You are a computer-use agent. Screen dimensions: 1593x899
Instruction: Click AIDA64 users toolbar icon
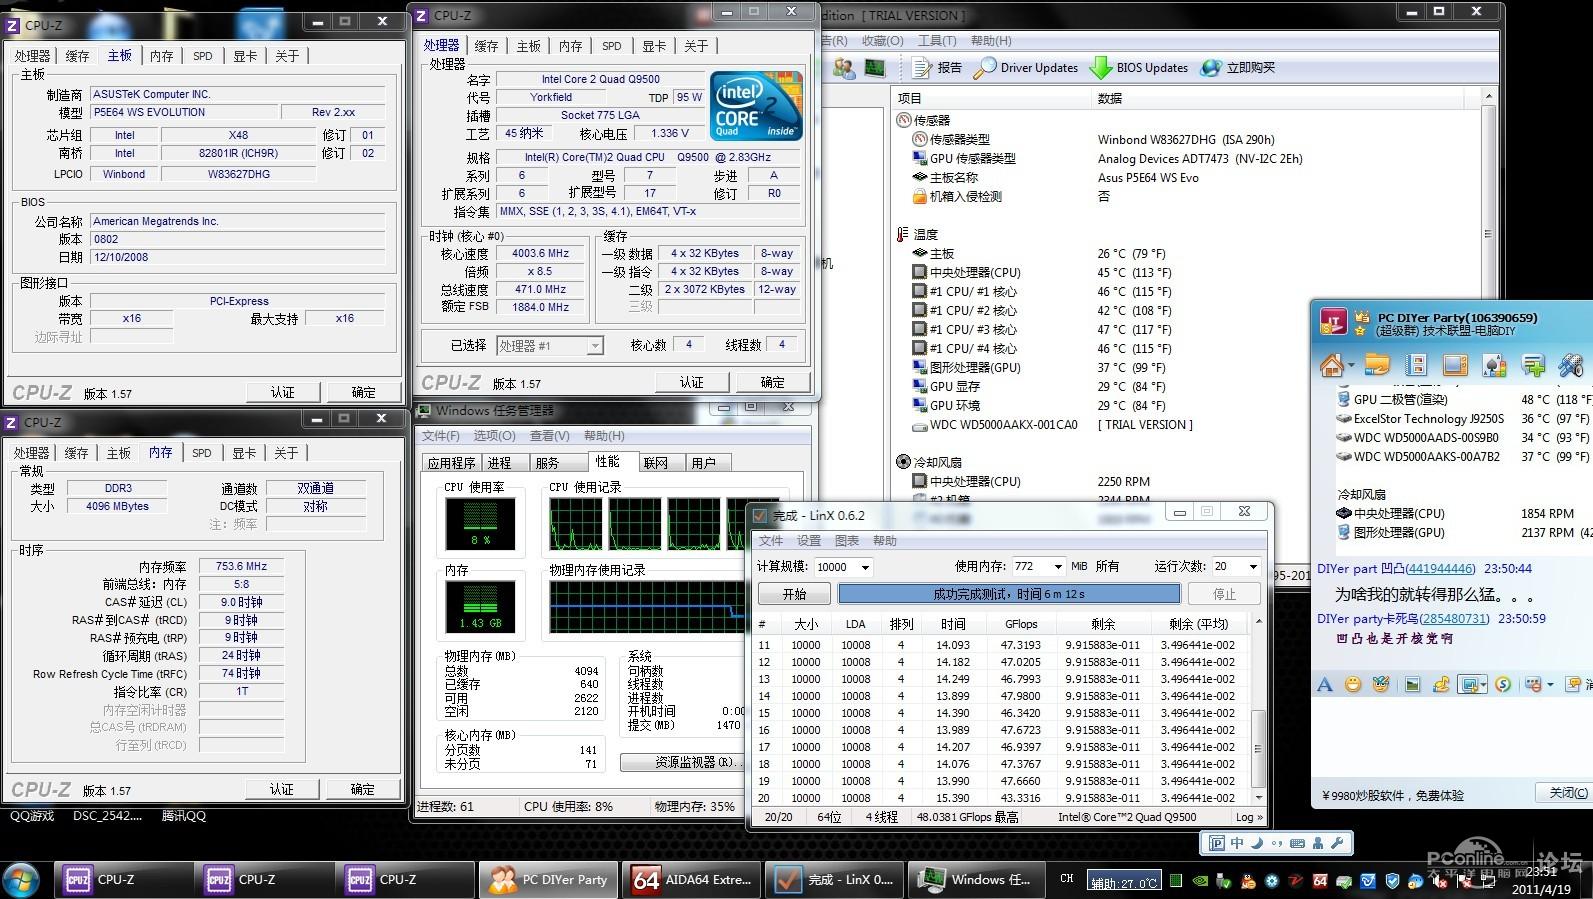(x=844, y=68)
